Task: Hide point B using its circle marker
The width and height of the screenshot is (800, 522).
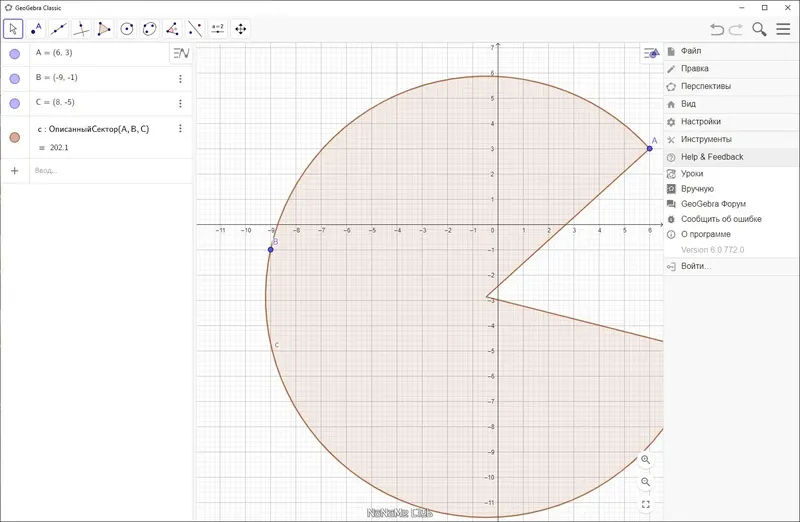Action: [15, 78]
